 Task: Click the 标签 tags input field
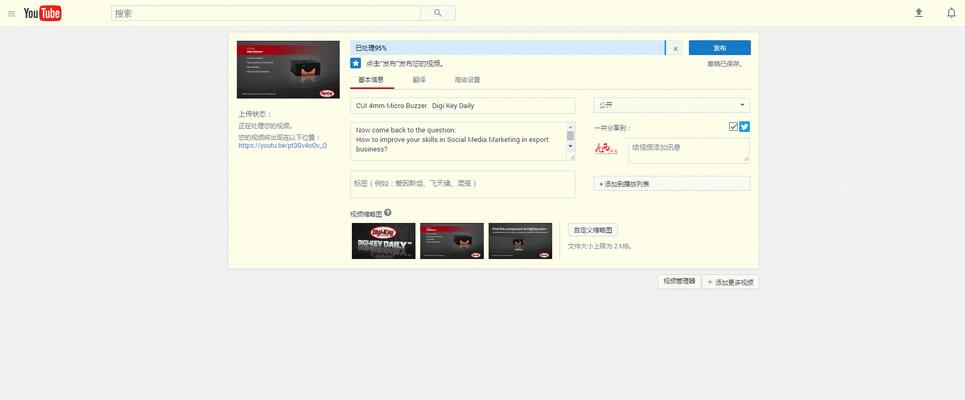(463, 184)
